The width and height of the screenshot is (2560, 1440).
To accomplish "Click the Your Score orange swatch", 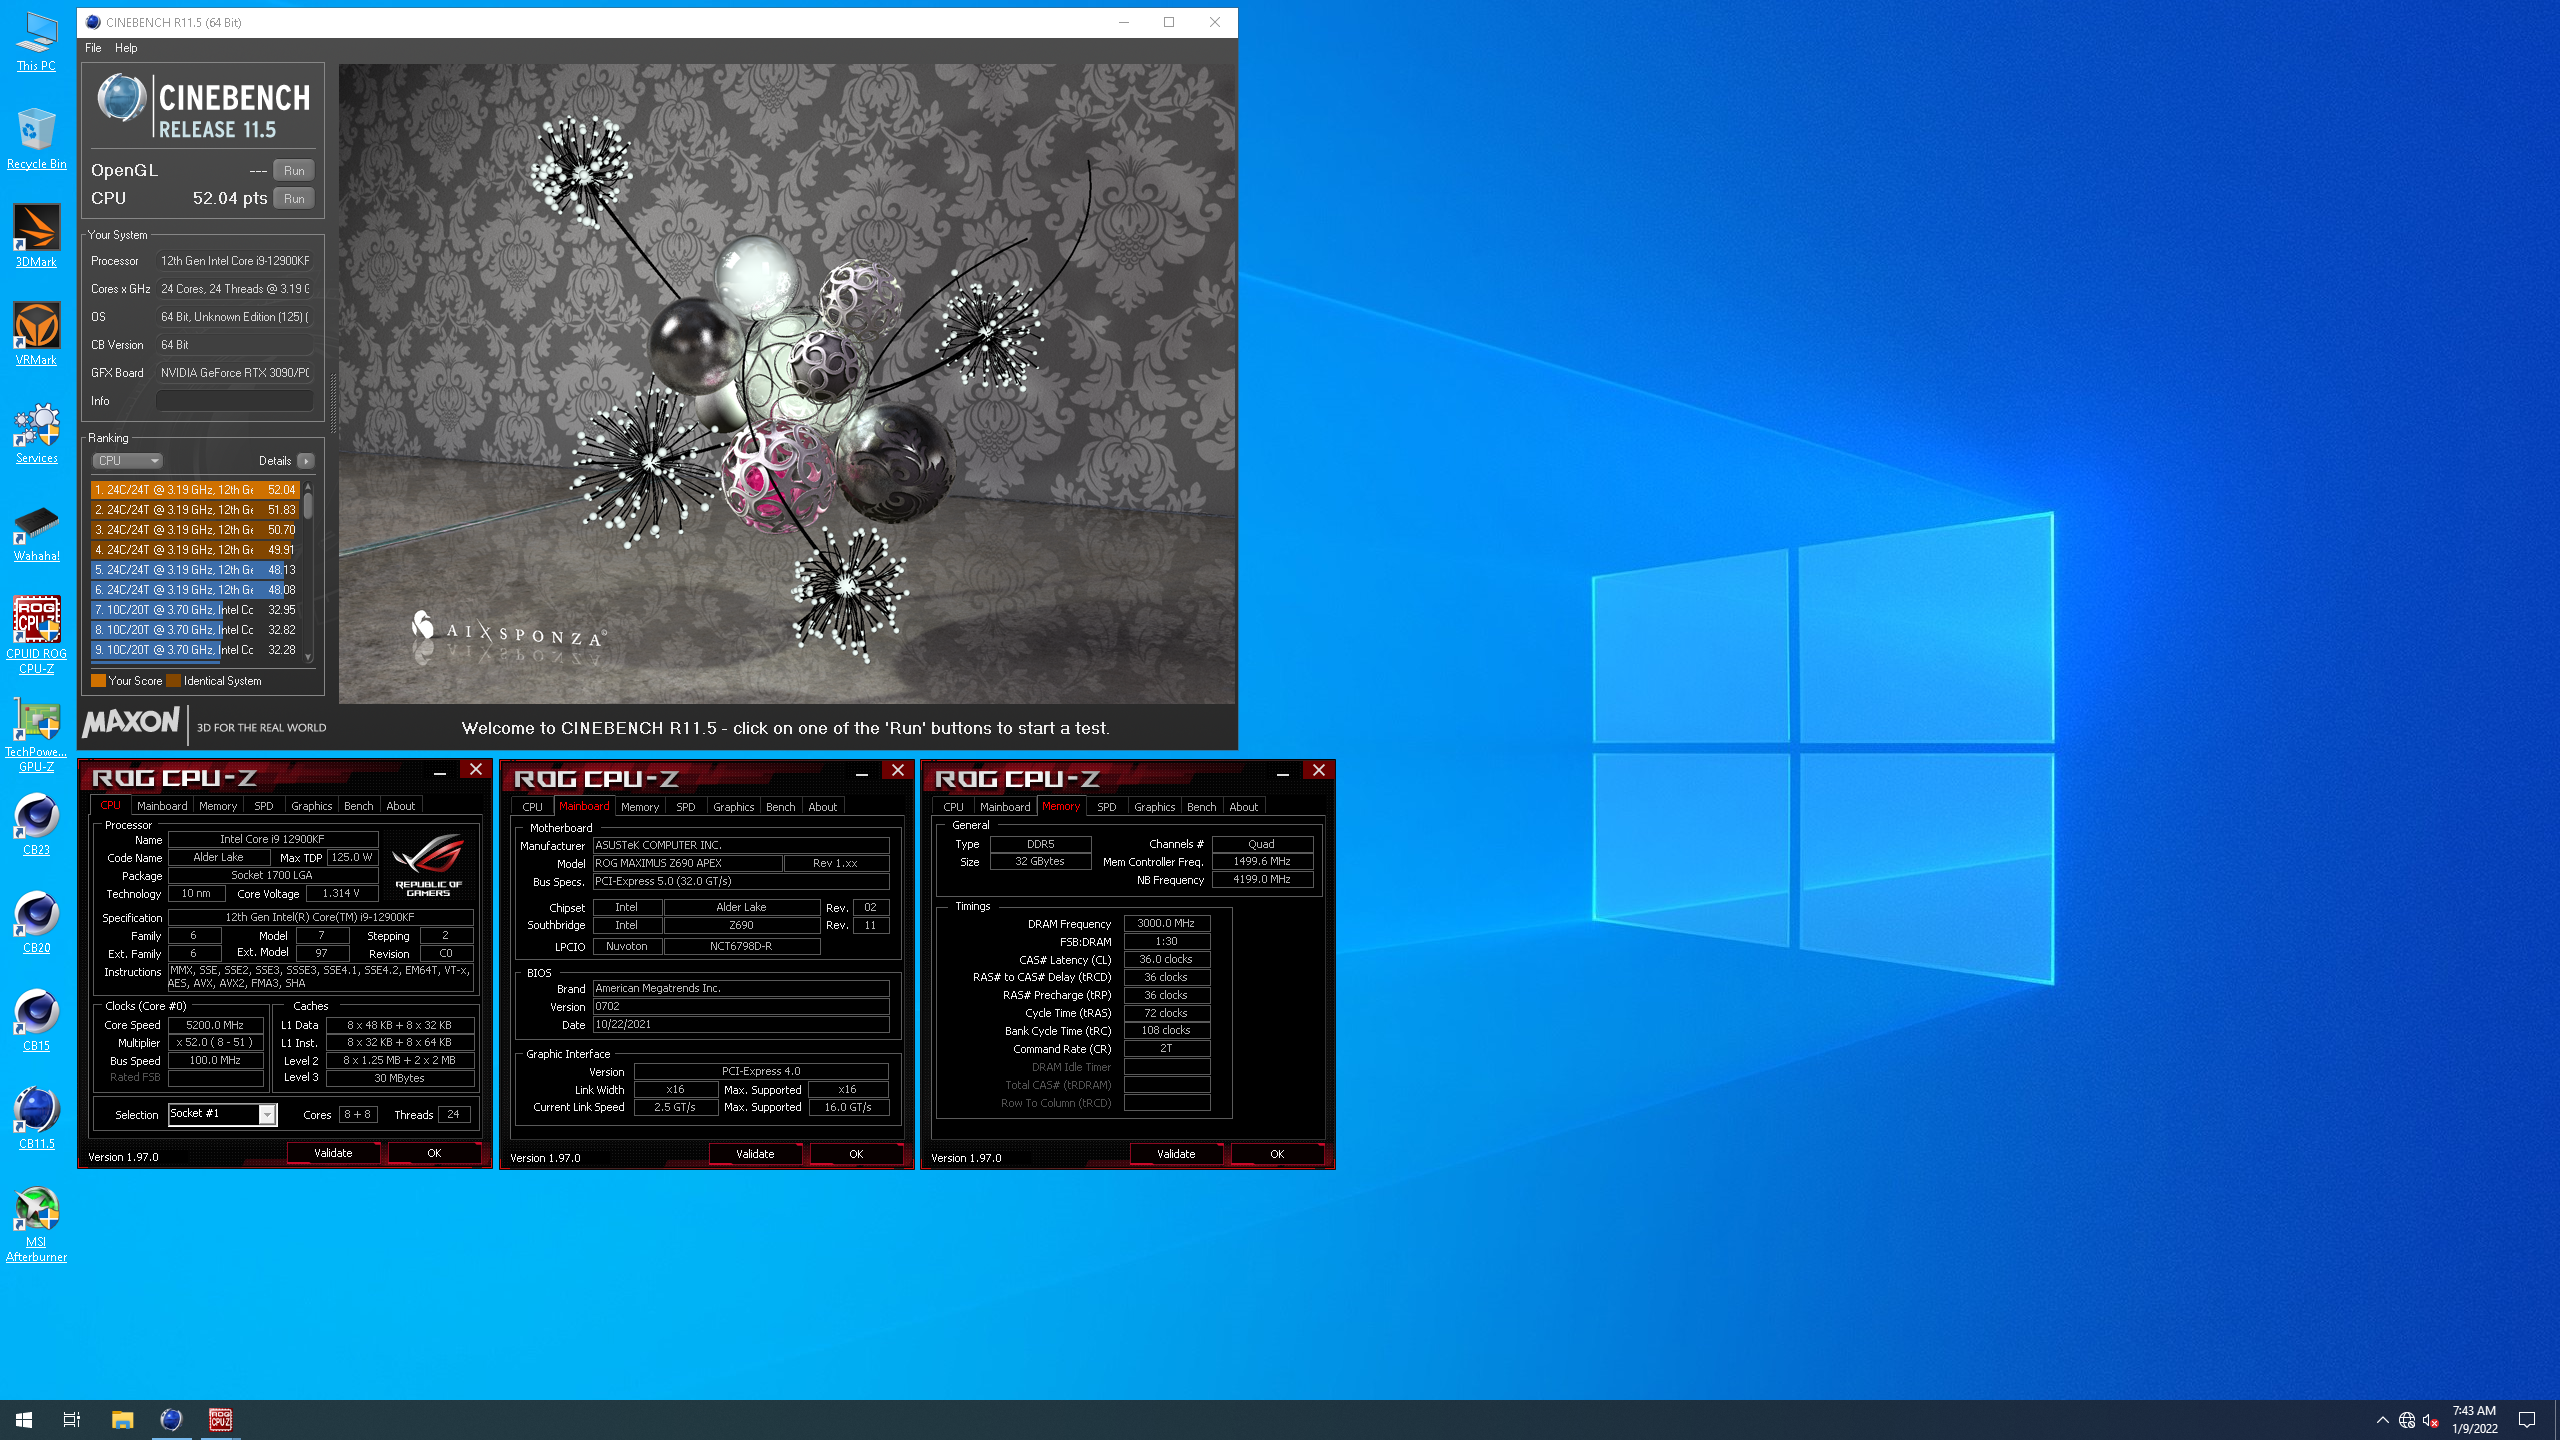I will [98, 681].
